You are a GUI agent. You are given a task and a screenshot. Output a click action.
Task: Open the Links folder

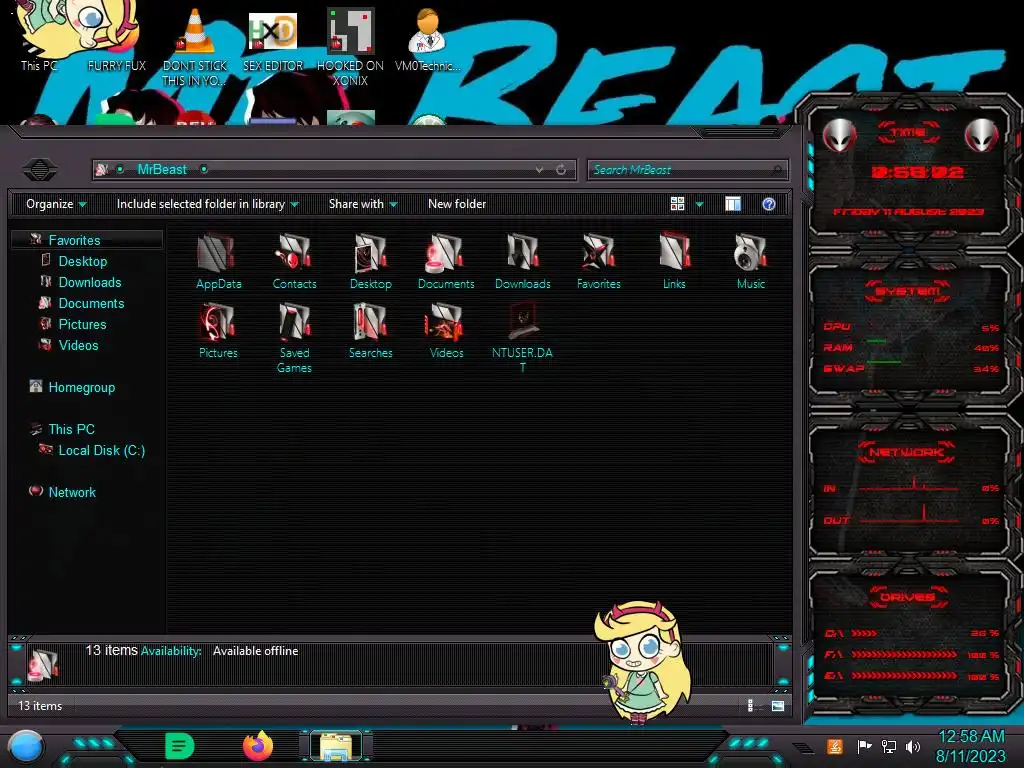pyautogui.click(x=674, y=262)
